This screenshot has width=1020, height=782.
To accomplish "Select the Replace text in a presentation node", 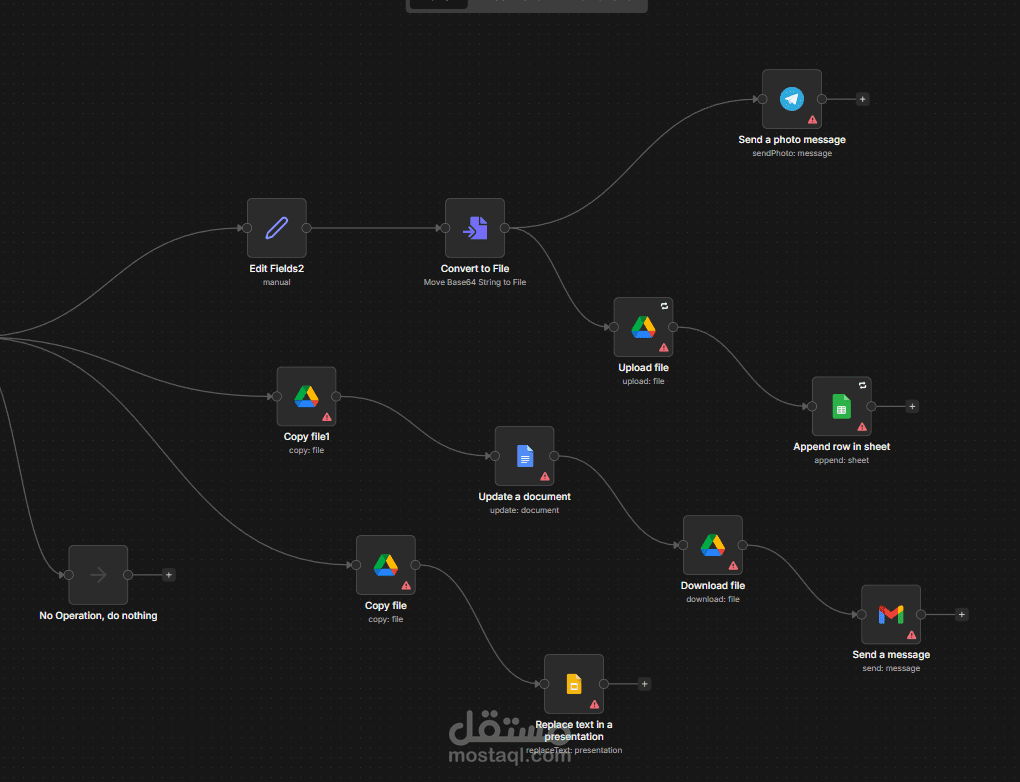I will pyautogui.click(x=574, y=684).
